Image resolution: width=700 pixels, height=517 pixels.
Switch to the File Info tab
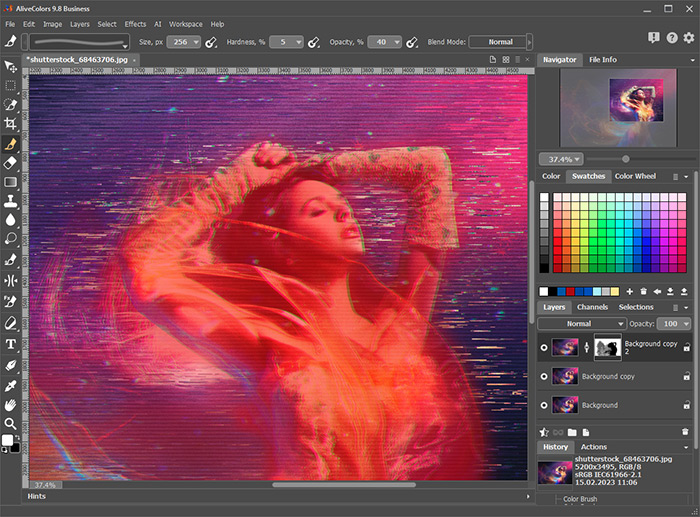click(603, 59)
